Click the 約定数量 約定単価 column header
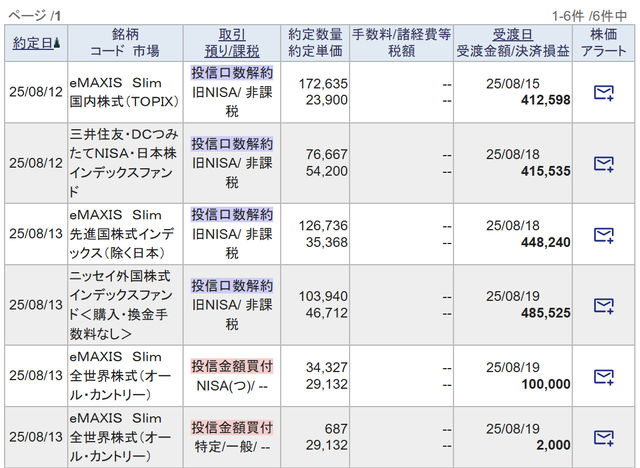 (315, 43)
